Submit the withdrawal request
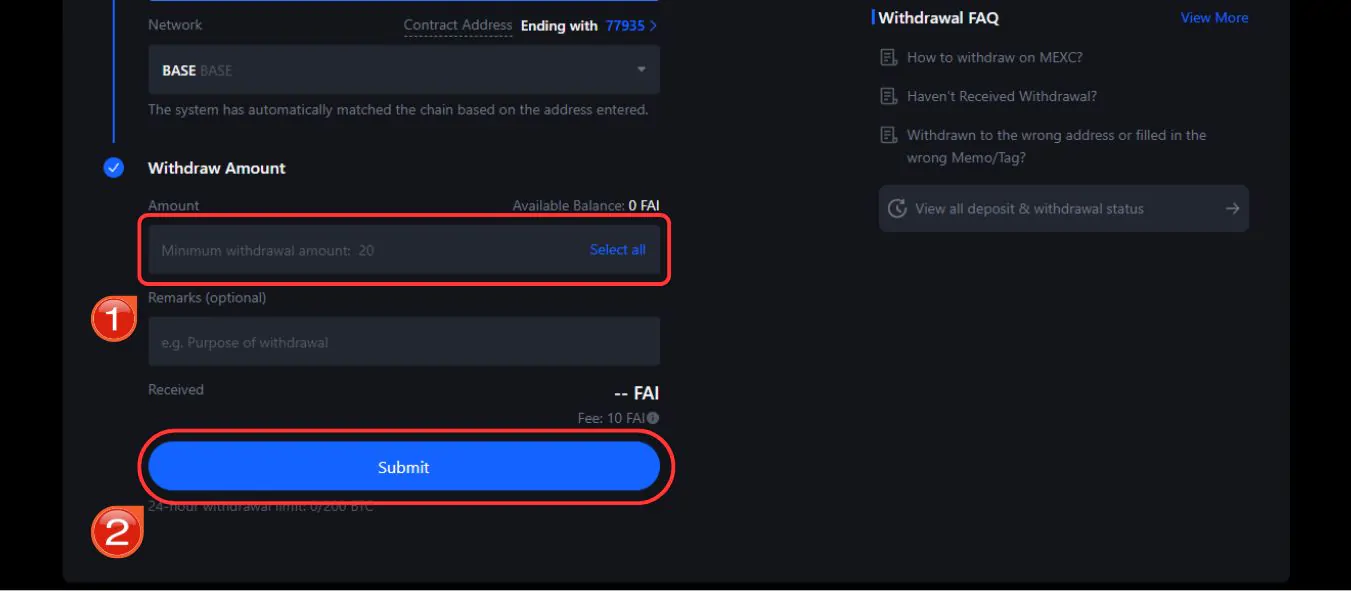The width and height of the screenshot is (1351, 591). (404, 467)
